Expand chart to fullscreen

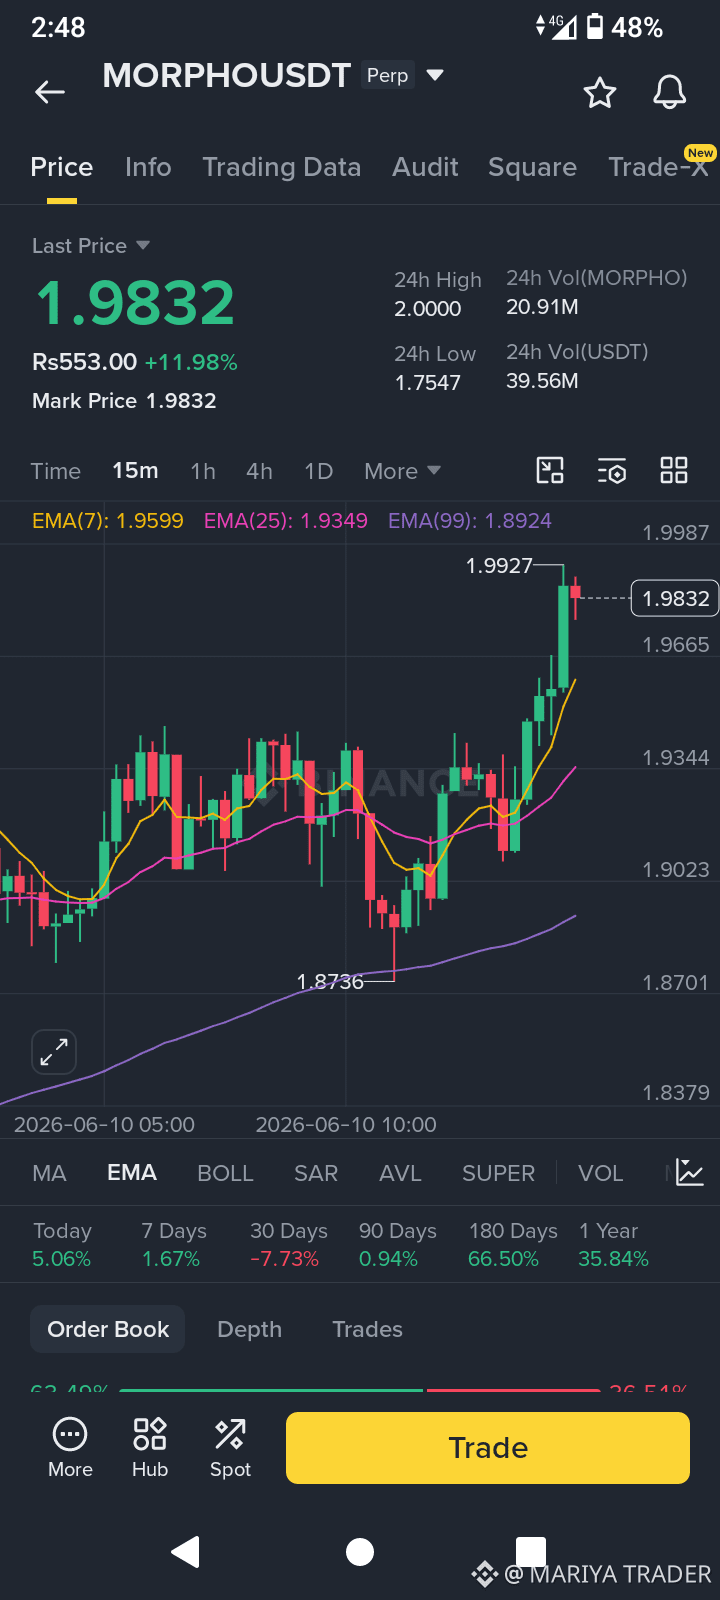tap(54, 1052)
